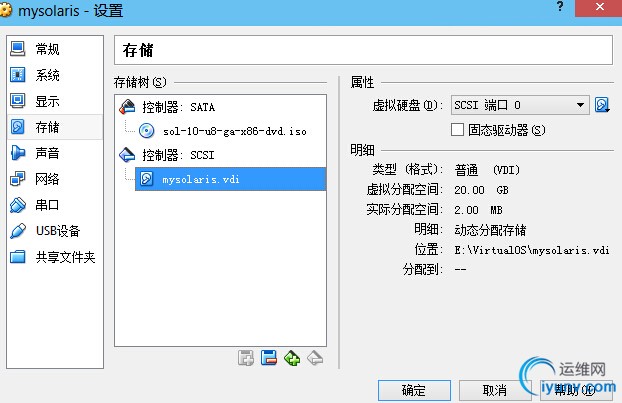This screenshot has width=622, height=403.
Task: Click the 普通 (VDI) type value
Action: point(487,170)
